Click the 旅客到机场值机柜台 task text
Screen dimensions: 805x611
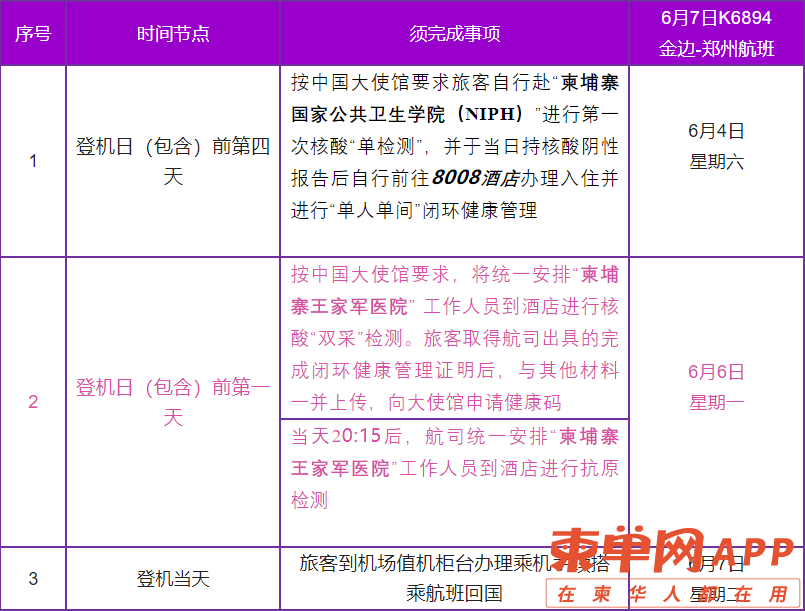[x=454, y=579]
